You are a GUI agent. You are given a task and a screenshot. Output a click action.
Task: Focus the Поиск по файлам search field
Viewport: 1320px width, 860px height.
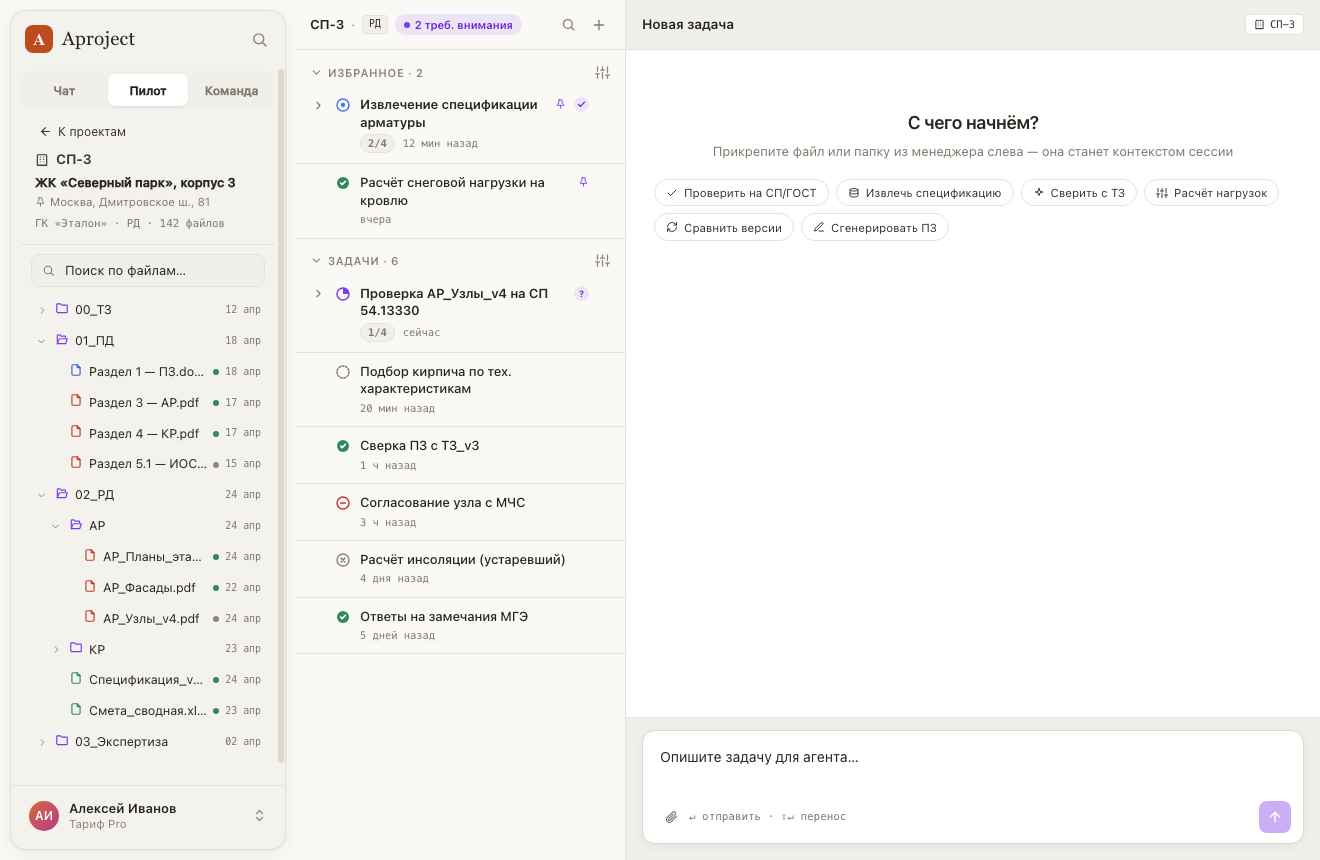(148, 271)
